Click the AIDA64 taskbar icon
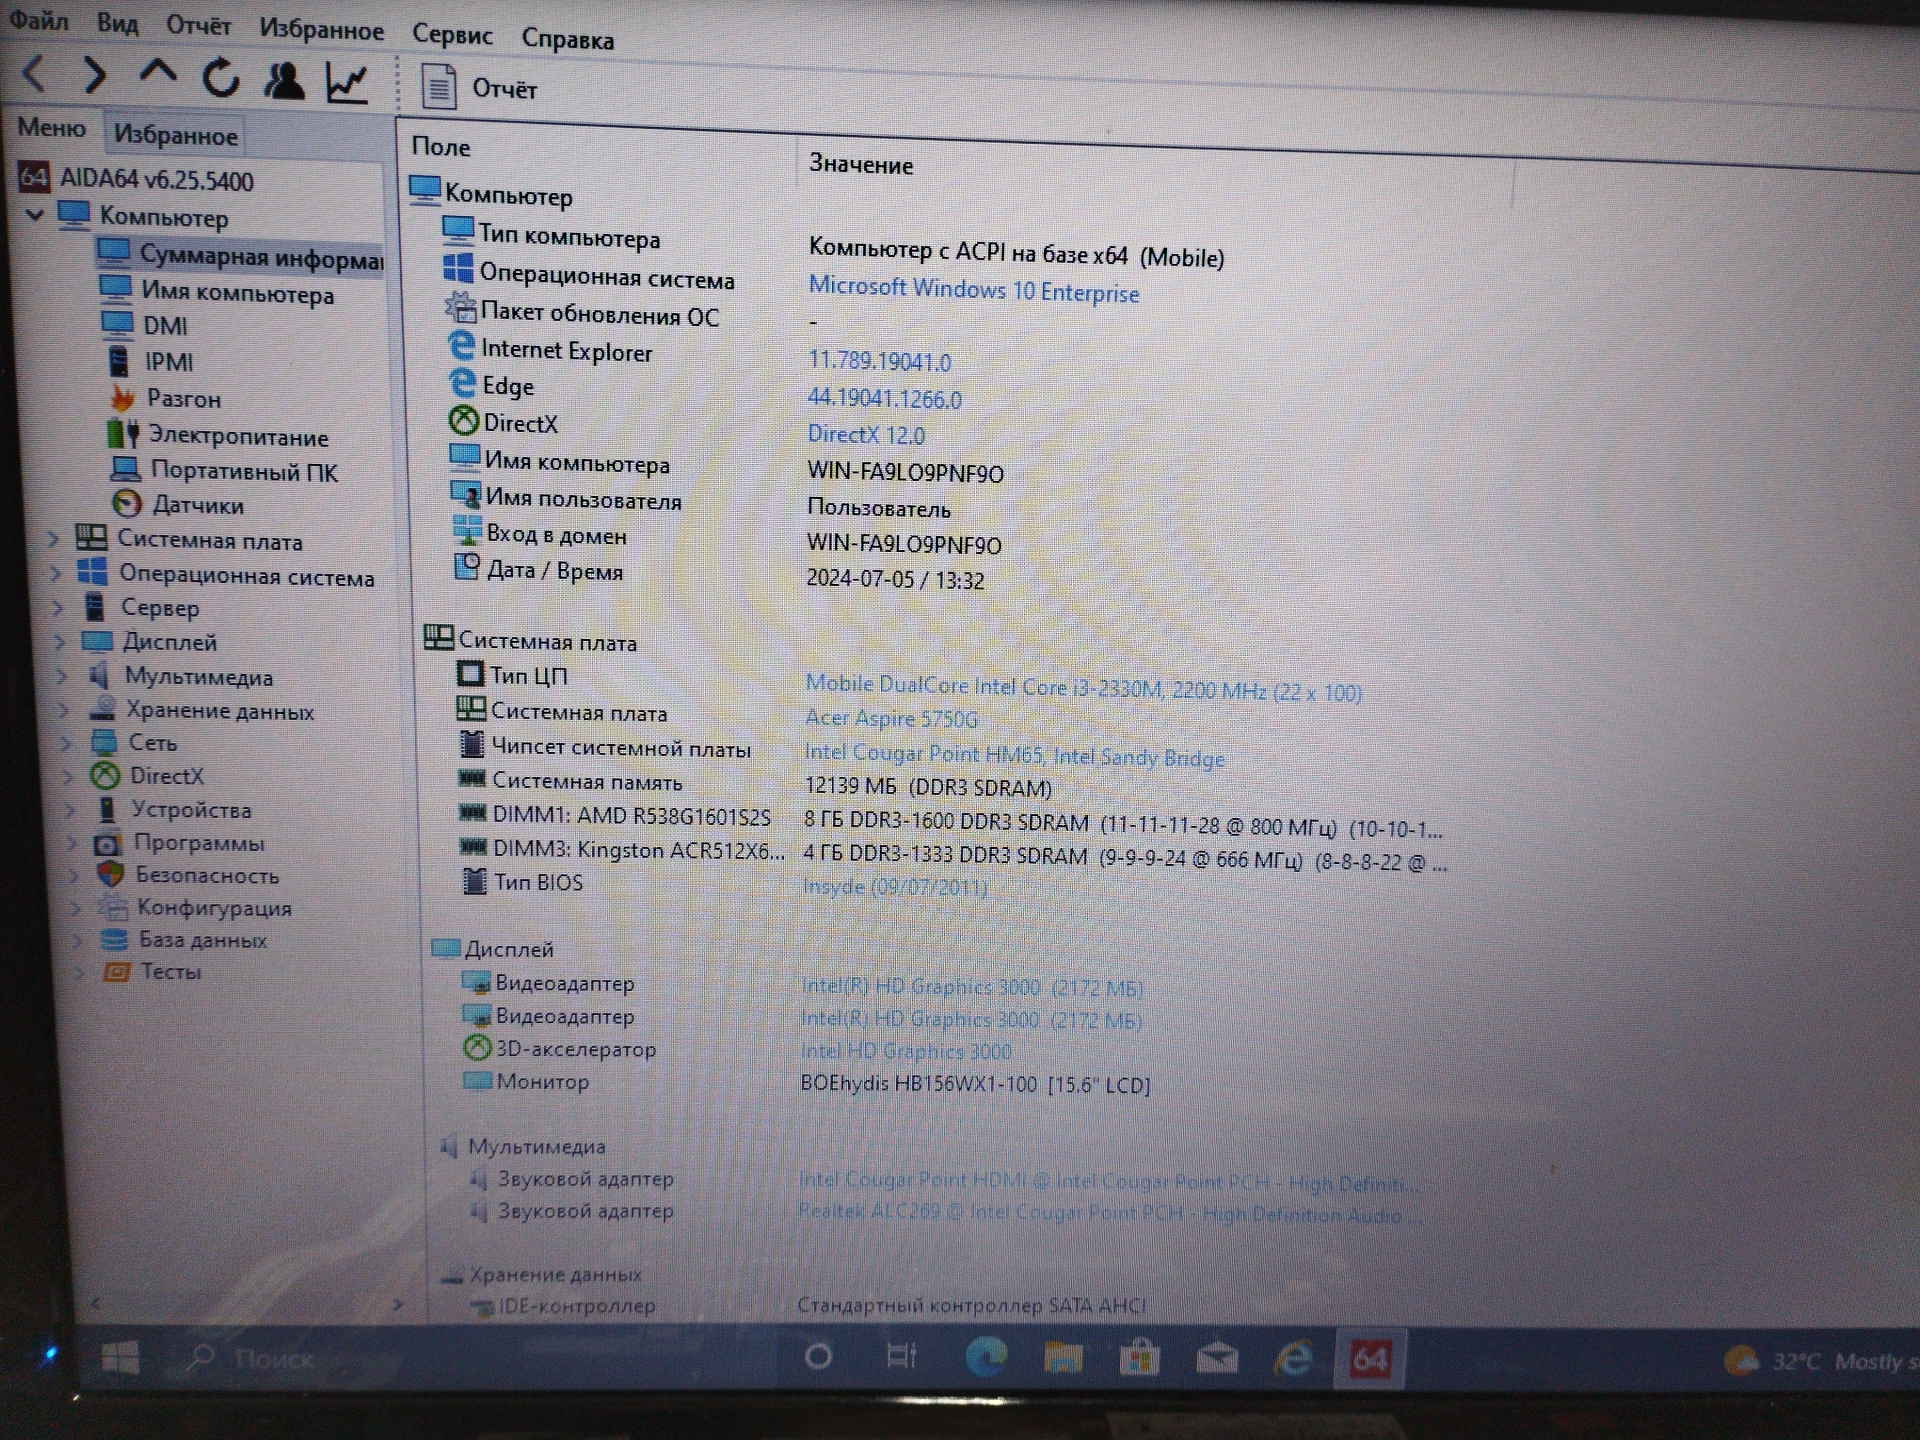Screen dimensions: 1920x1440 1370,1359
